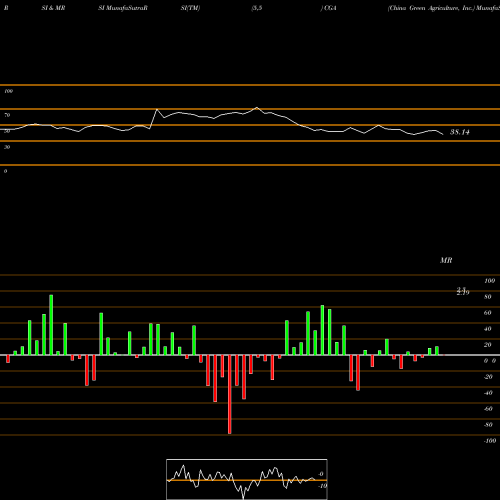Click the MR indicator heading
The width and height of the screenshot is (500, 500).
tap(446, 260)
